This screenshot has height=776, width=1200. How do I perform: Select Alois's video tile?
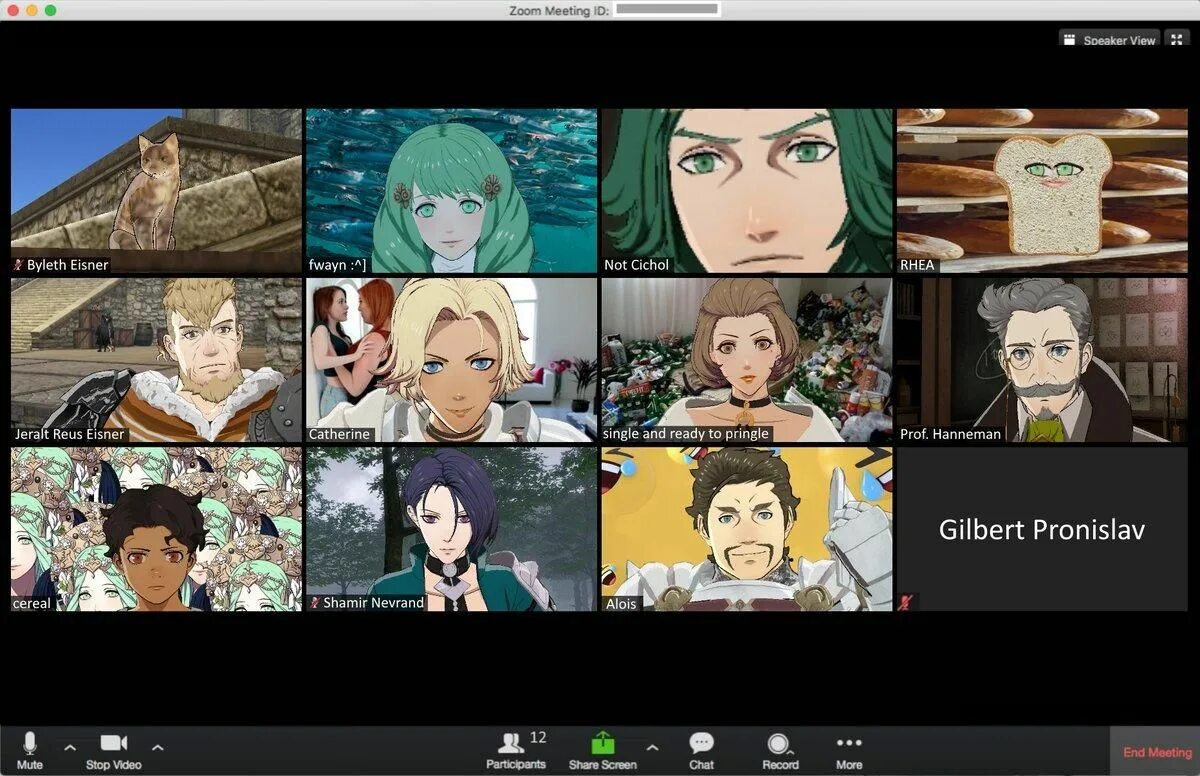point(747,529)
